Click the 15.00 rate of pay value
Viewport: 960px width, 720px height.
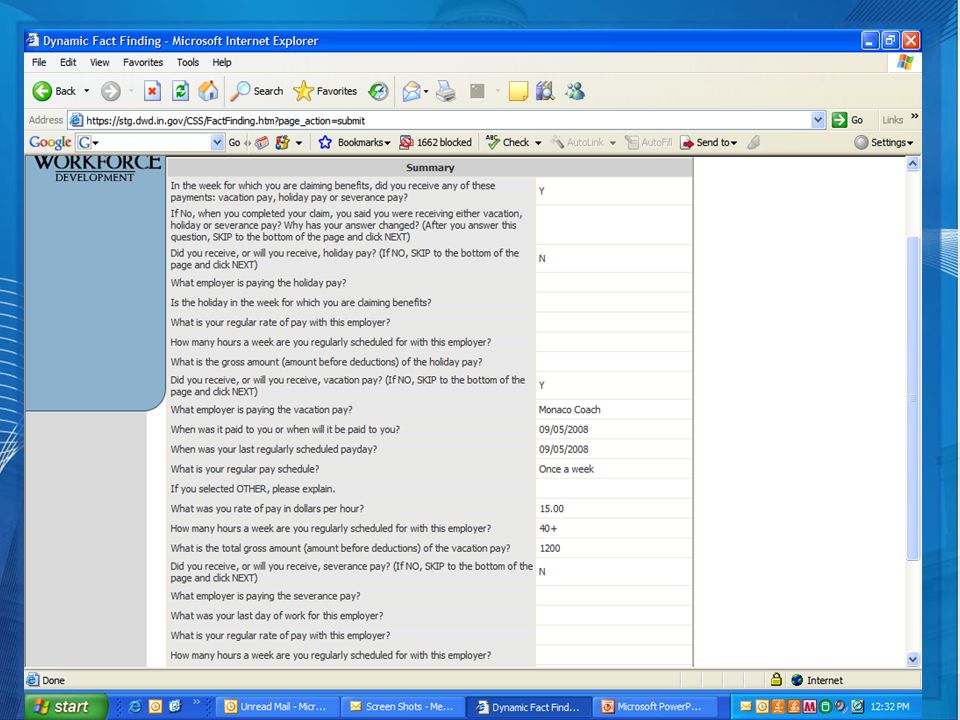point(552,509)
